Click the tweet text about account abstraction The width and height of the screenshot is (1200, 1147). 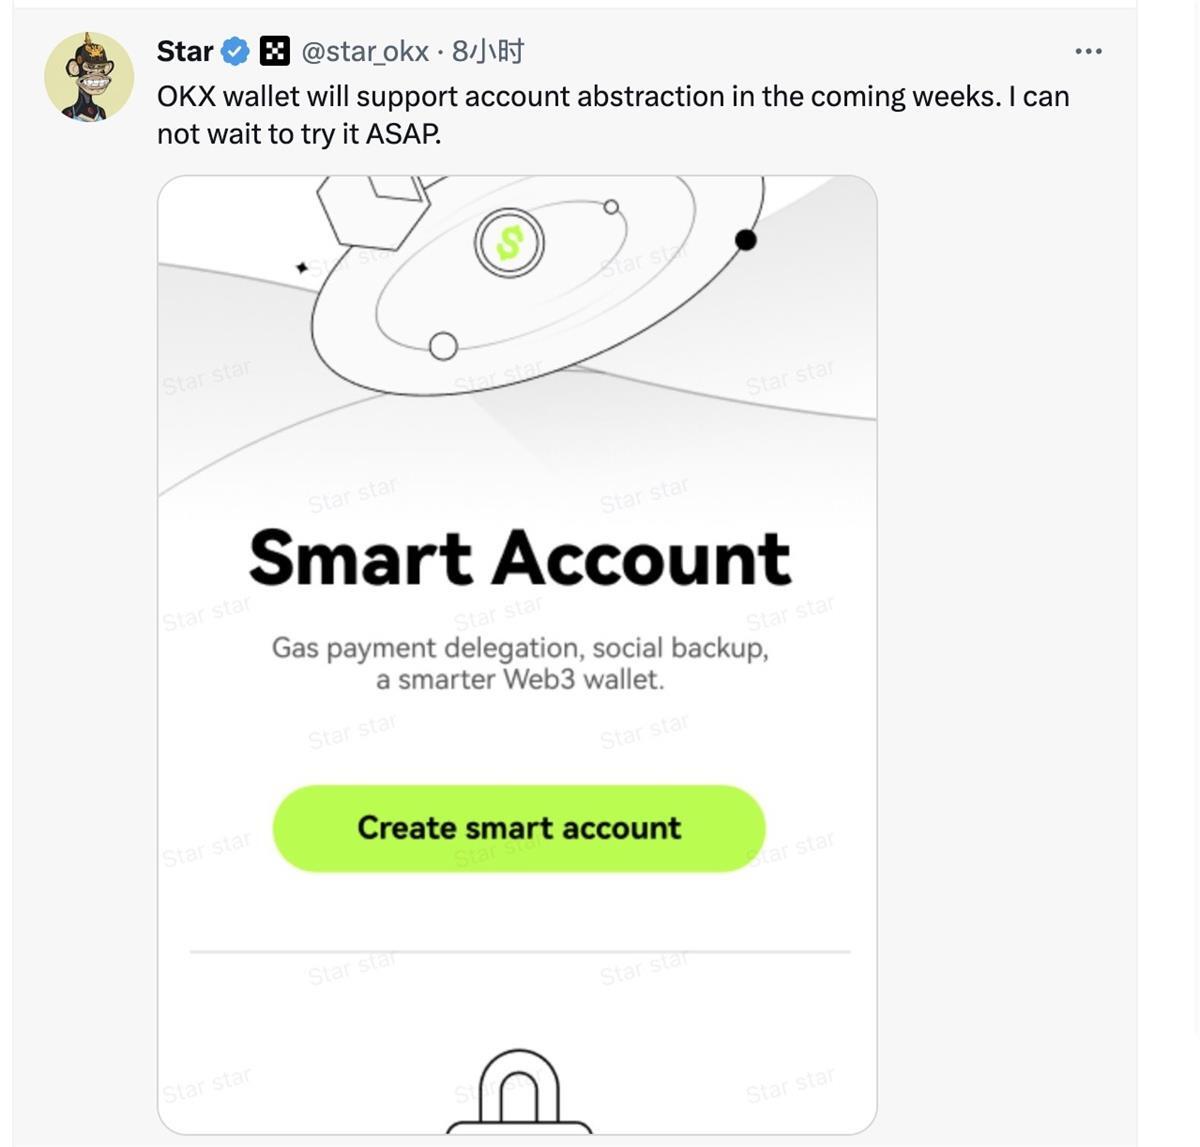point(613,115)
